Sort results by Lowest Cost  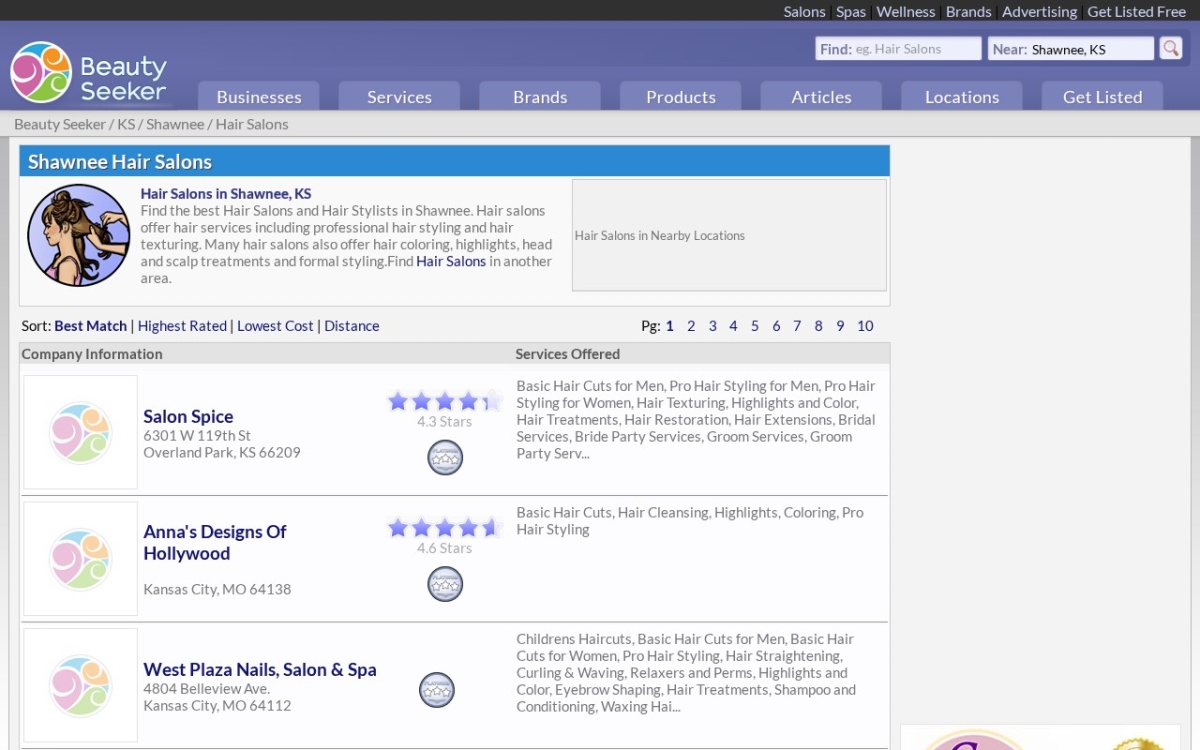point(275,326)
